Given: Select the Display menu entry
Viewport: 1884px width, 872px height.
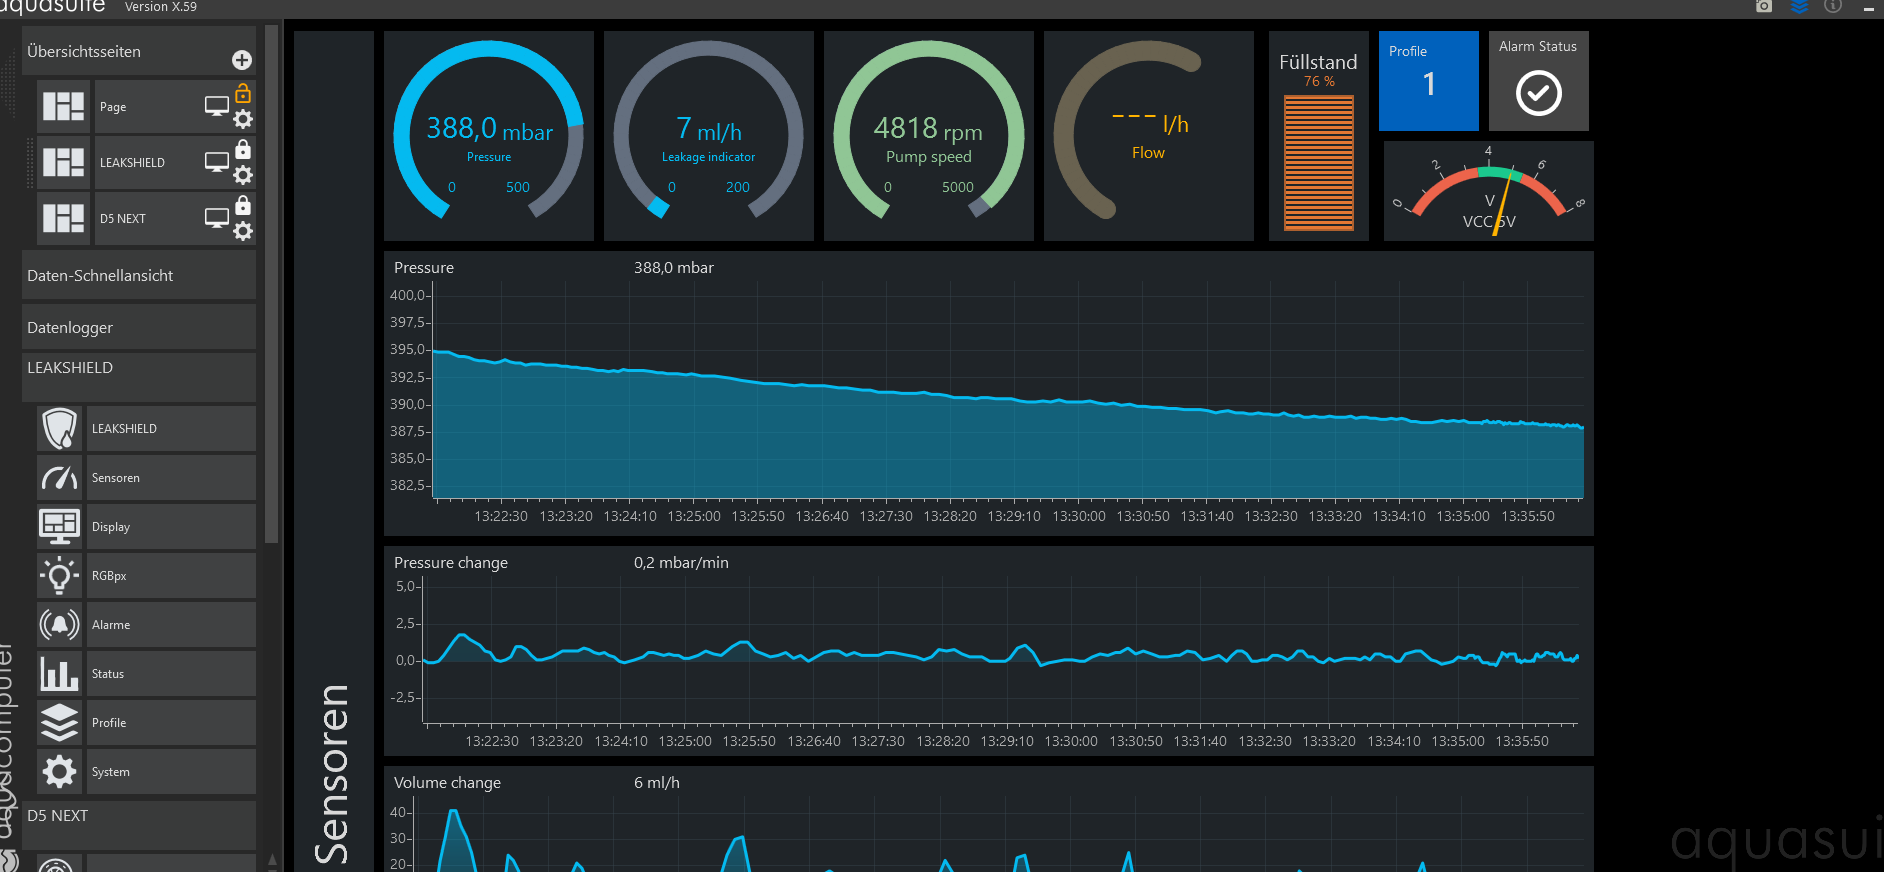Looking at the screenshot, I should tap(171, 527).
